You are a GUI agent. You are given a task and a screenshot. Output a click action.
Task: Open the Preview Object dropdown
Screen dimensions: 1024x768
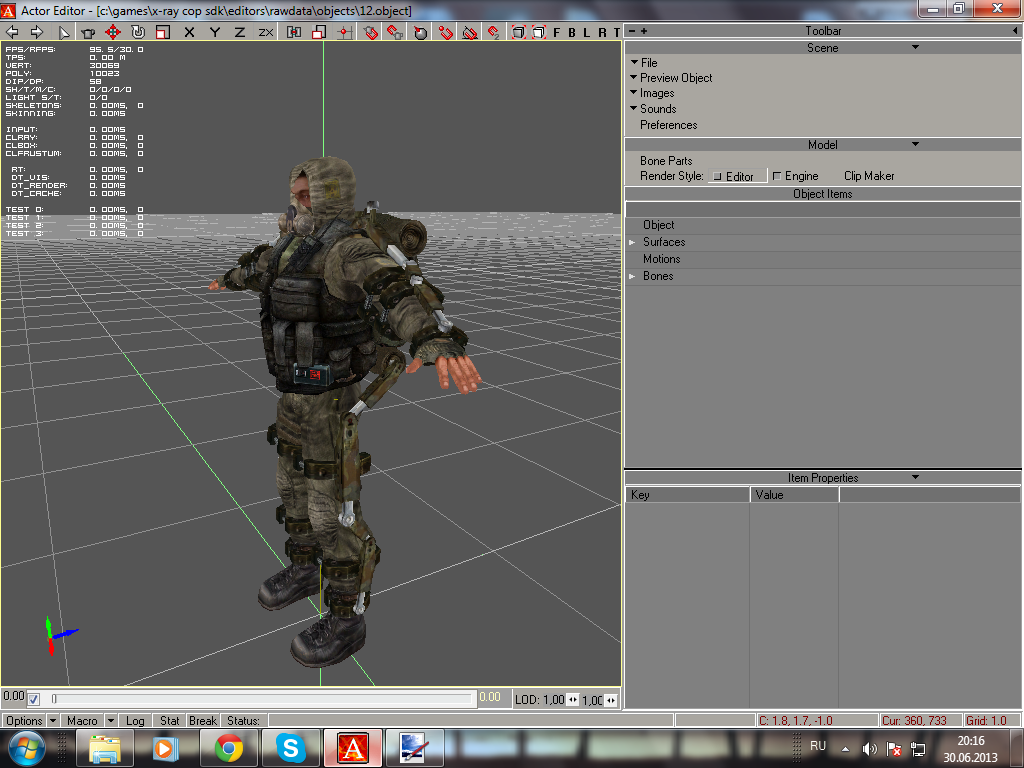click(671, 78)
